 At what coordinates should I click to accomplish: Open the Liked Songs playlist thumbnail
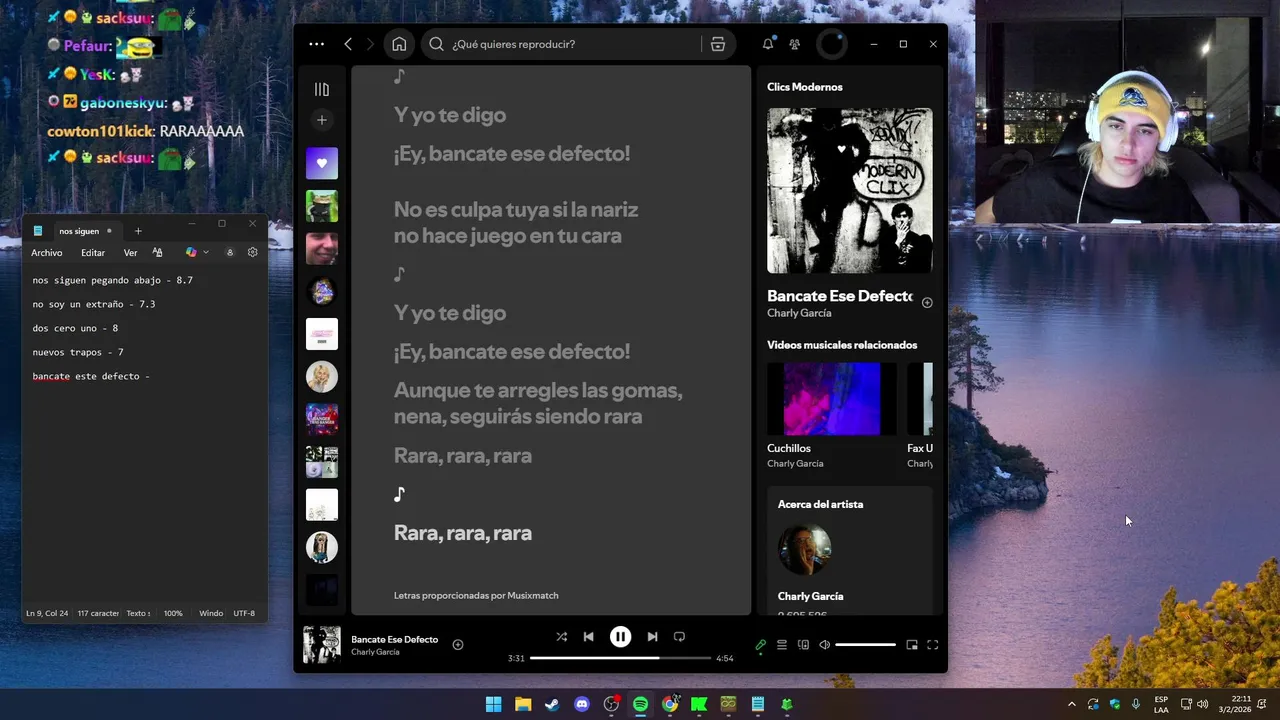(322, 163)
